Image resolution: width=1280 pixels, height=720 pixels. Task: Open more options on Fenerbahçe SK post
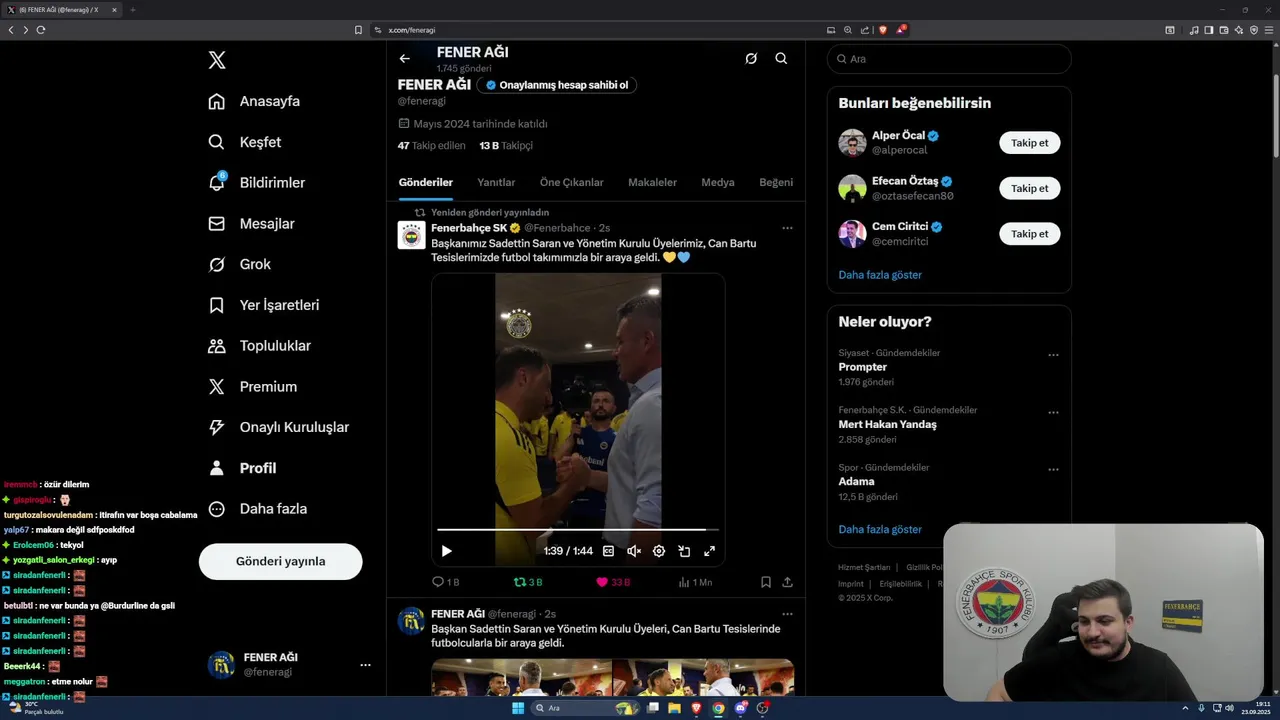coord(787,228)
